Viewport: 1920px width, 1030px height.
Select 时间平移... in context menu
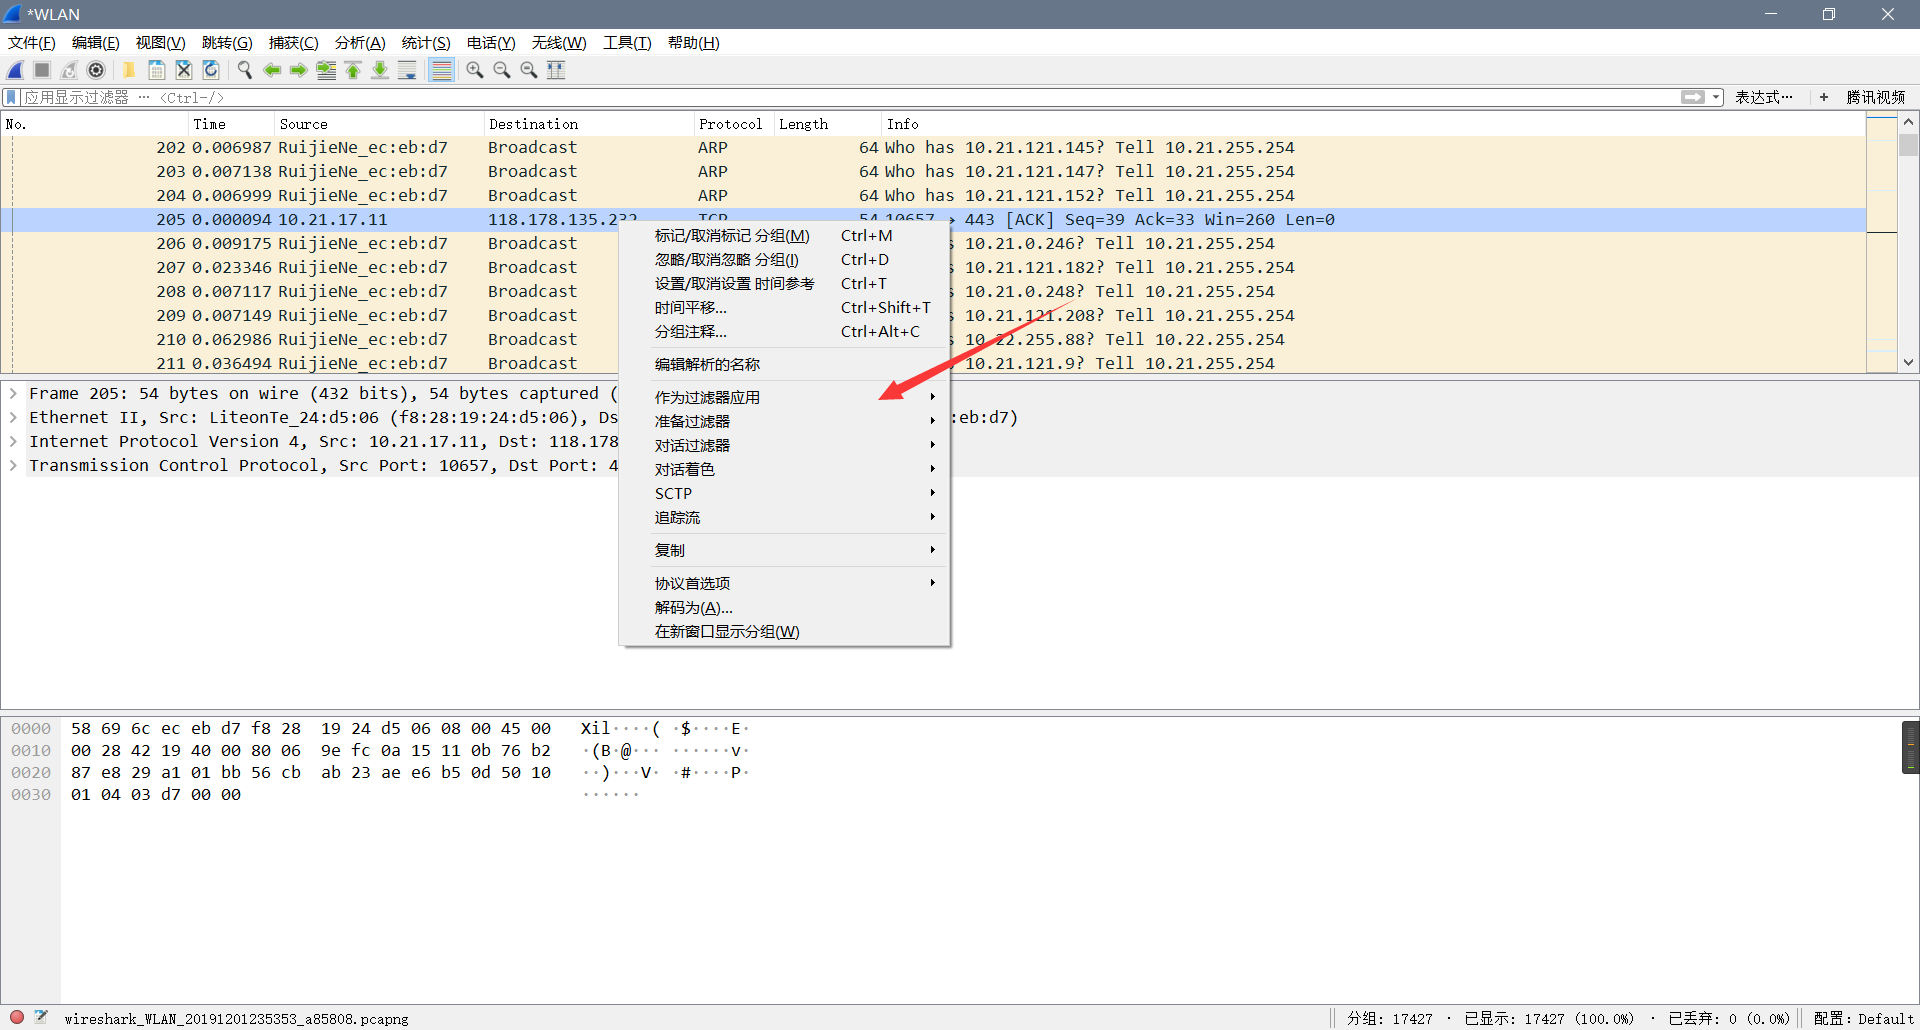(x=785, y=308)
